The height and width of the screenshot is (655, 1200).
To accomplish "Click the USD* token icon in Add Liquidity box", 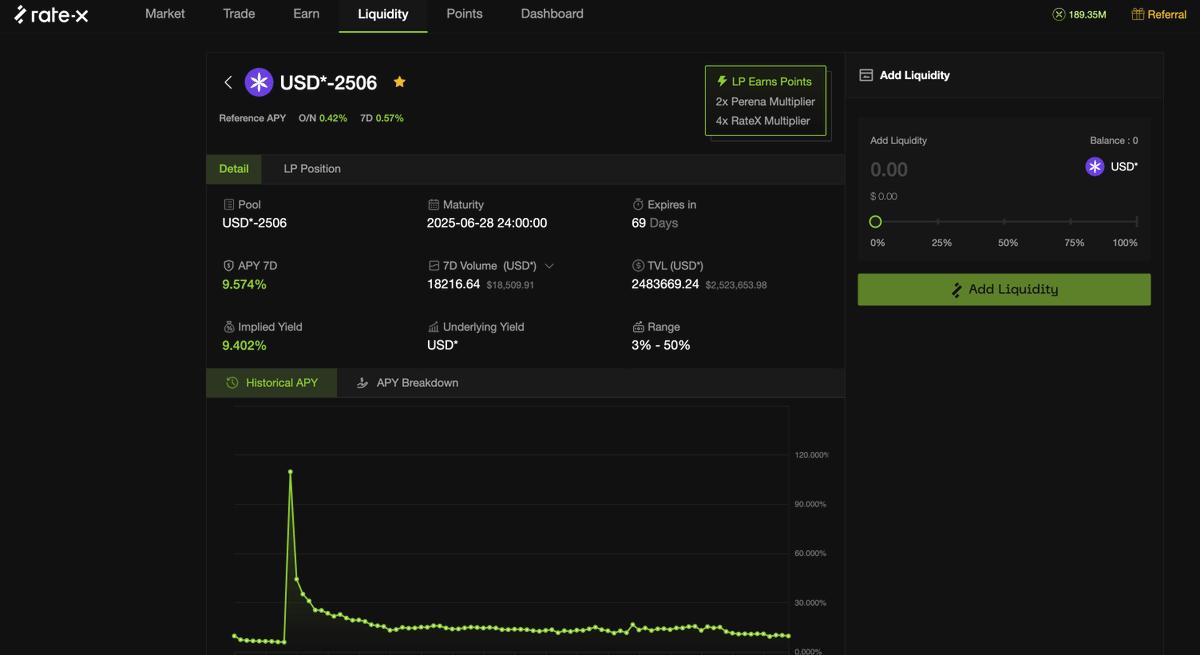I will point(1095,166).
